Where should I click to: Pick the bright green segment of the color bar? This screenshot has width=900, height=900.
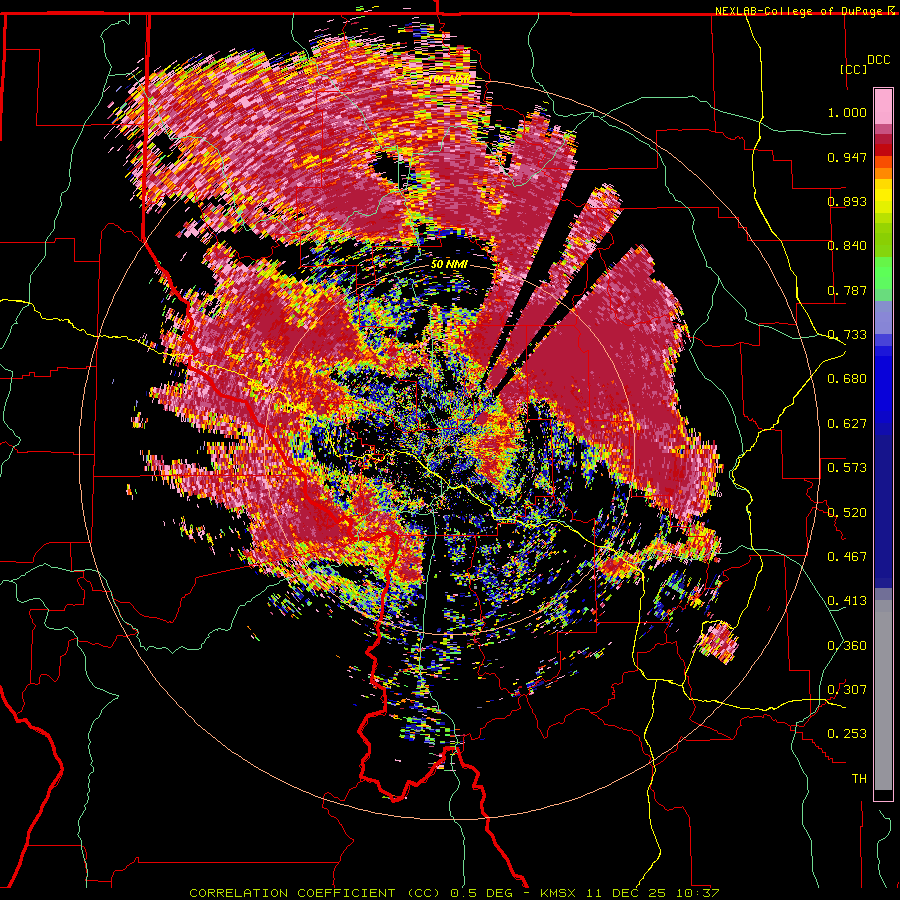click(x=883, y=273)
